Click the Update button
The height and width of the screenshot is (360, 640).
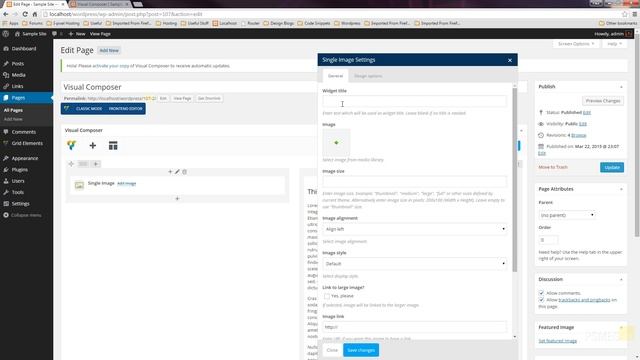612,167
